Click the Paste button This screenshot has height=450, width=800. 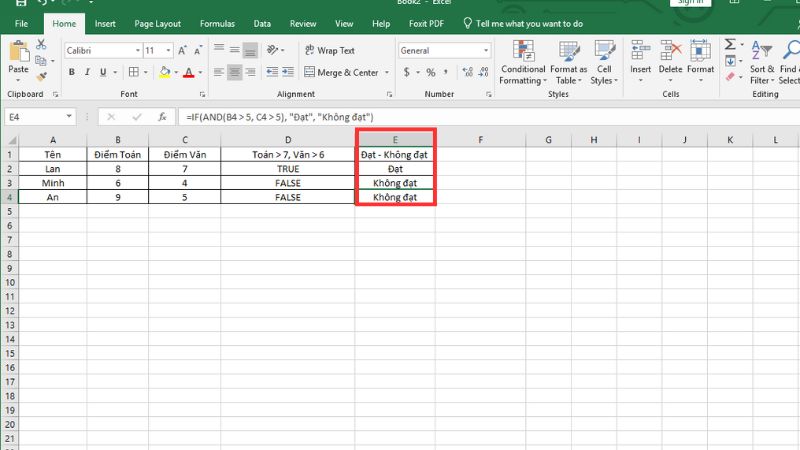[18, 58]
